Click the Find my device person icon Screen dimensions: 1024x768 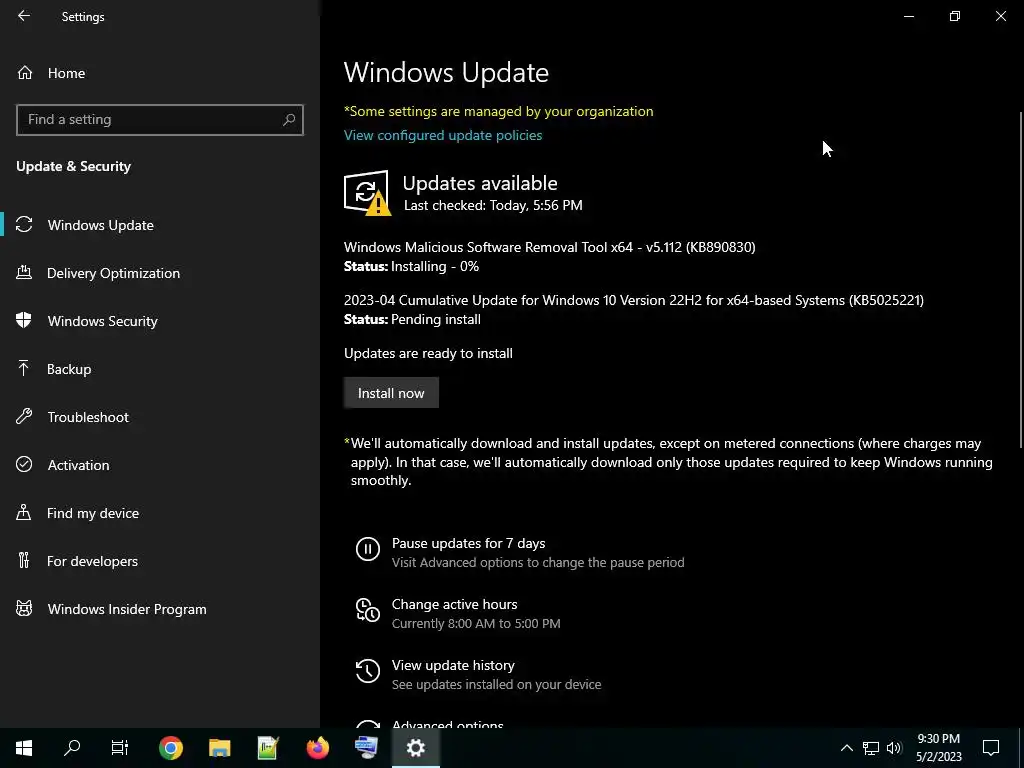pos(24,512)
